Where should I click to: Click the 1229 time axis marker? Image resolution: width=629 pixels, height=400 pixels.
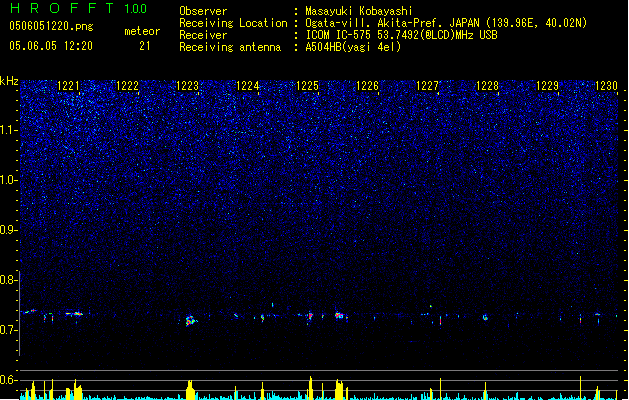click(547, 86)
